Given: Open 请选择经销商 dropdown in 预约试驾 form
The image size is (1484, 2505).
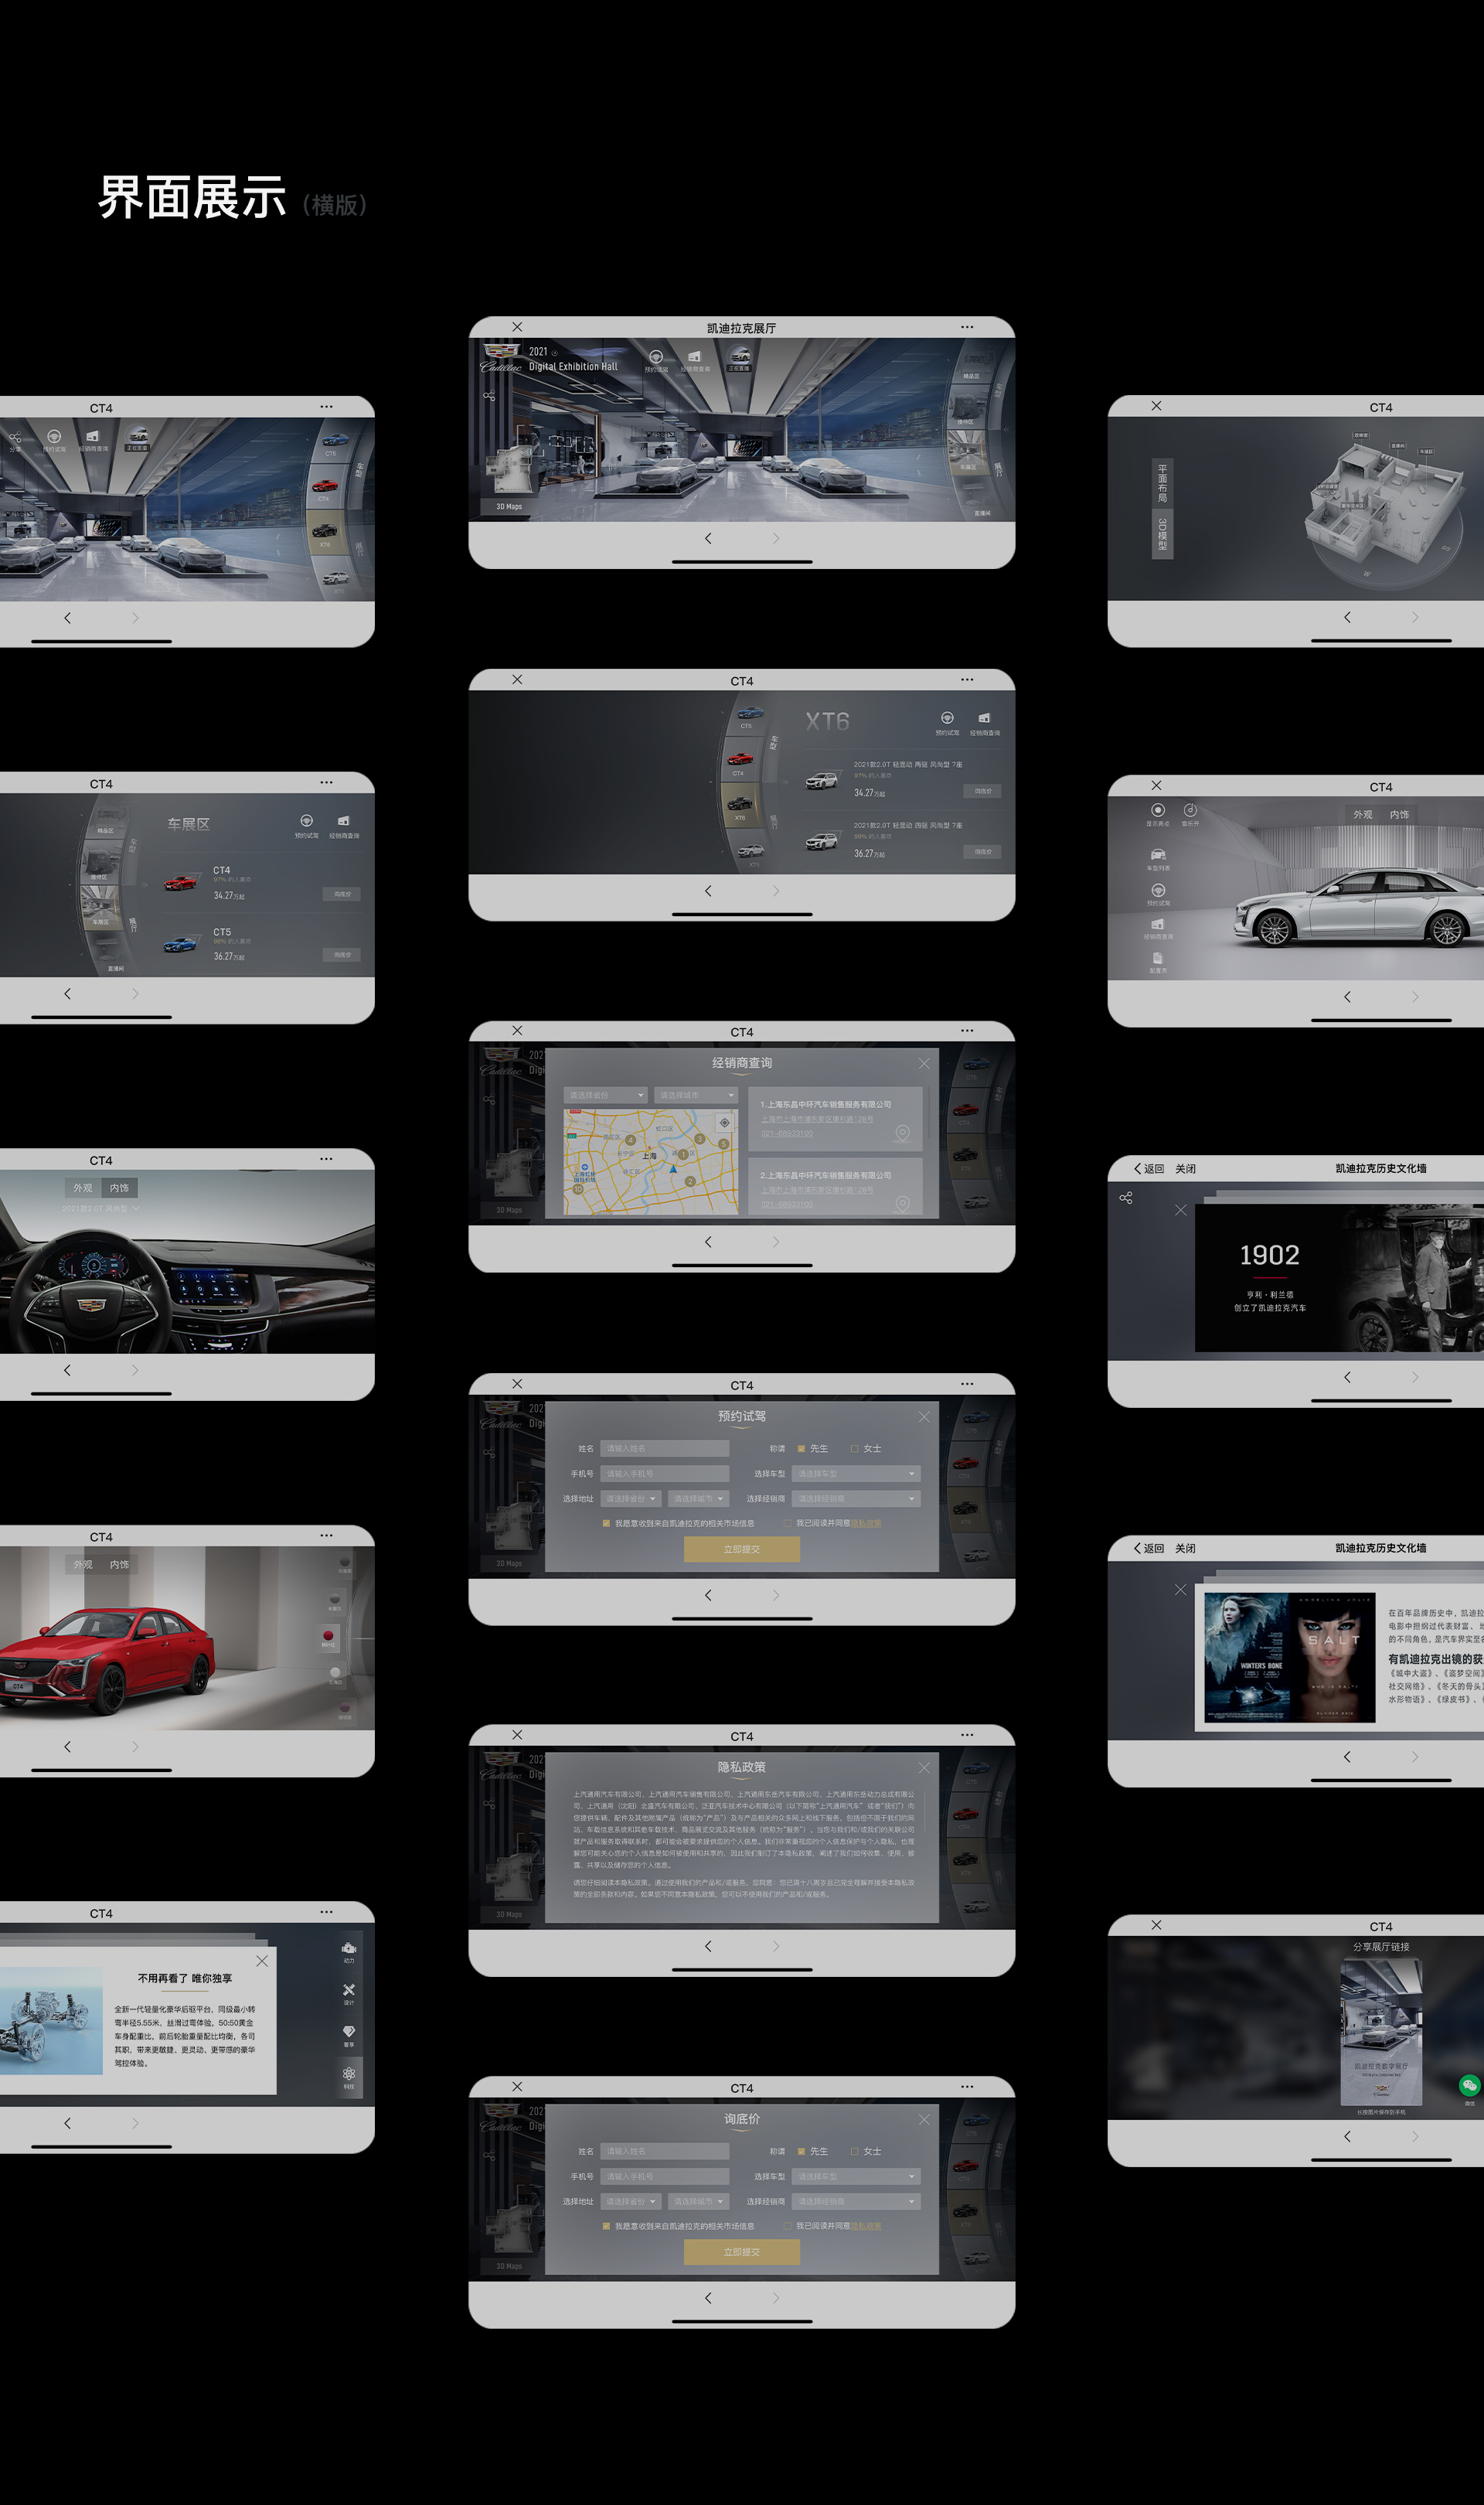Looking at the screenshot, I should click(856, 1499).
